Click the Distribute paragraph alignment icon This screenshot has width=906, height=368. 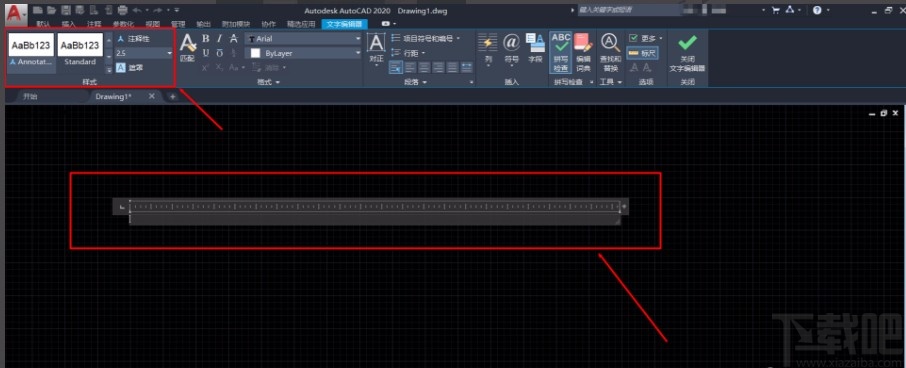(x=466, y=68)
